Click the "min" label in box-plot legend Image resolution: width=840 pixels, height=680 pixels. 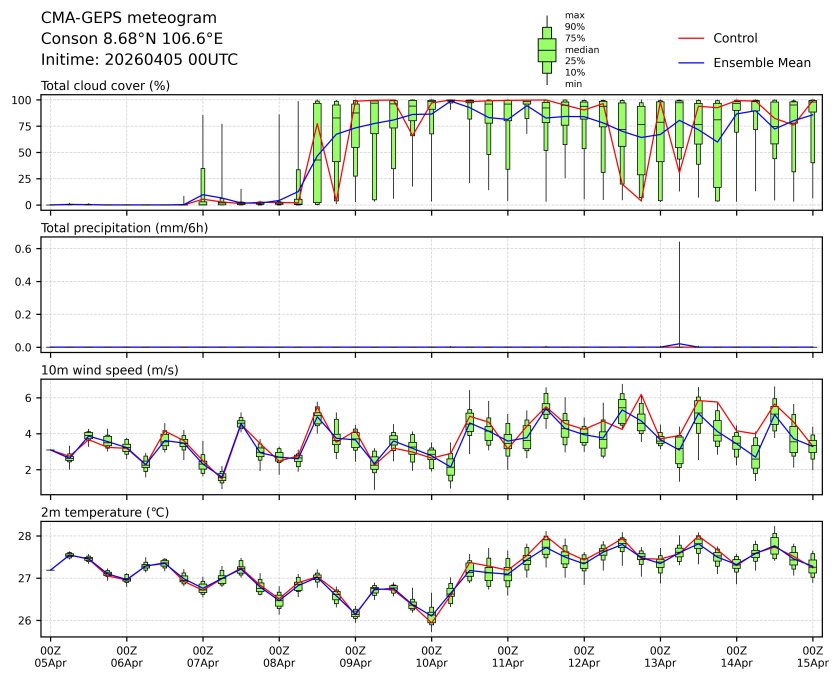pyautogui.click(x=573, y=84)
